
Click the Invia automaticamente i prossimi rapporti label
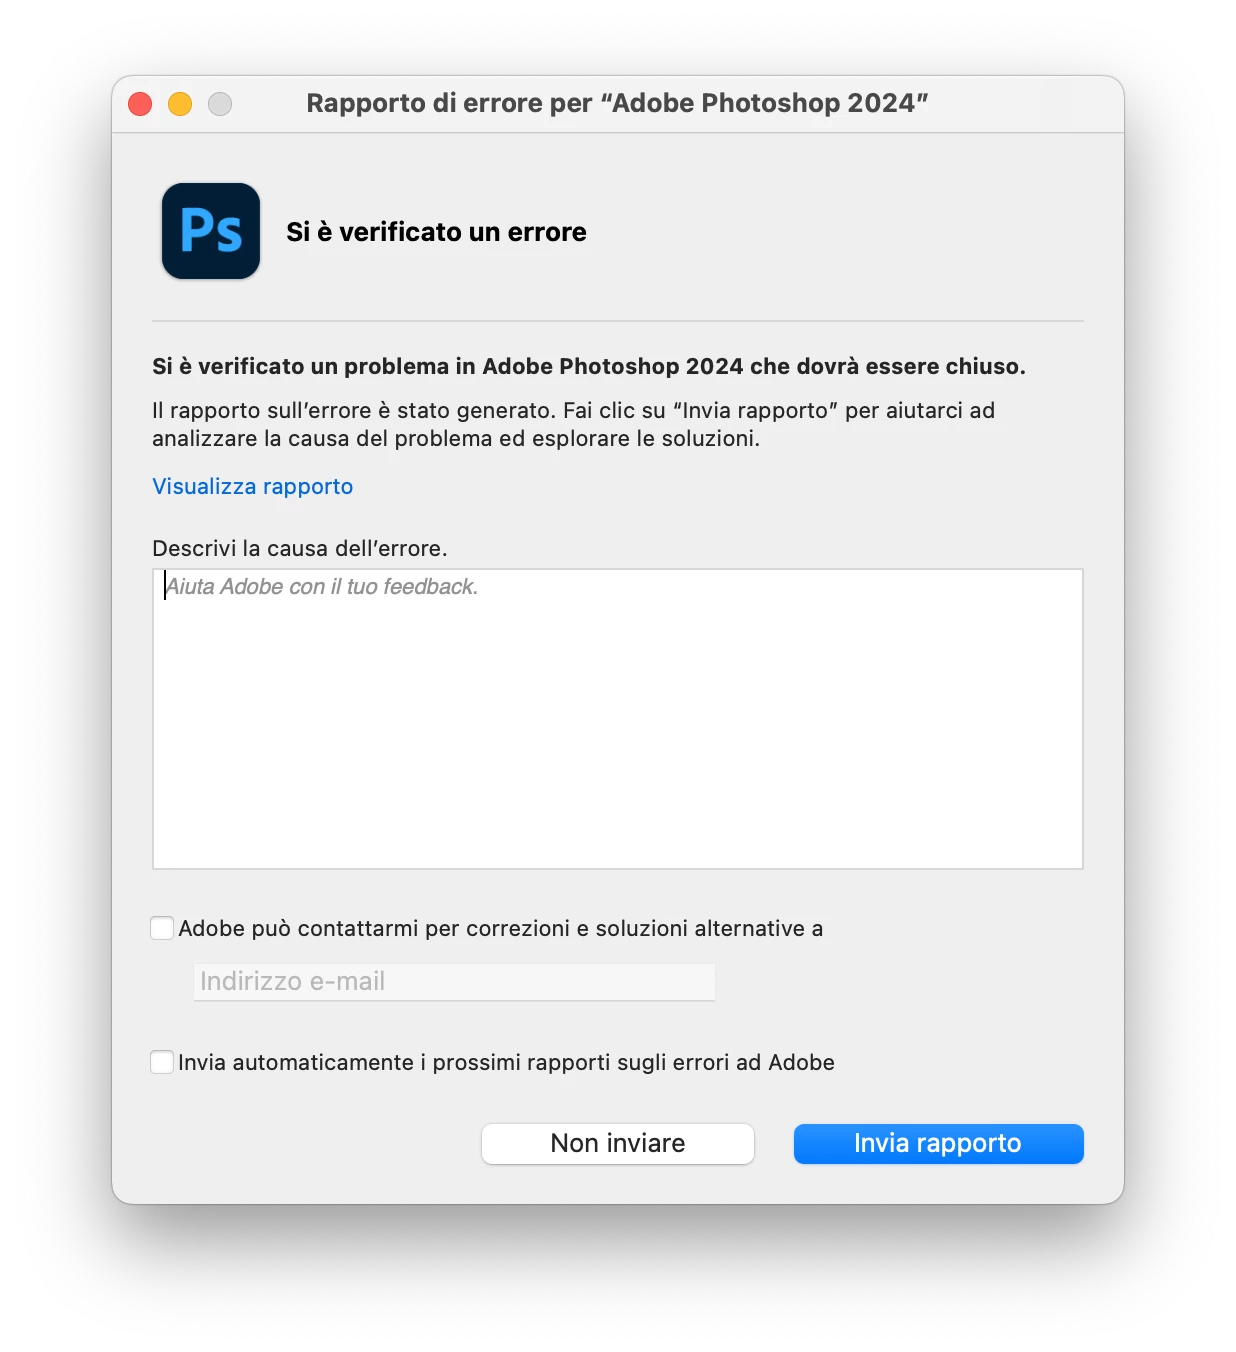click(506, 1062)
